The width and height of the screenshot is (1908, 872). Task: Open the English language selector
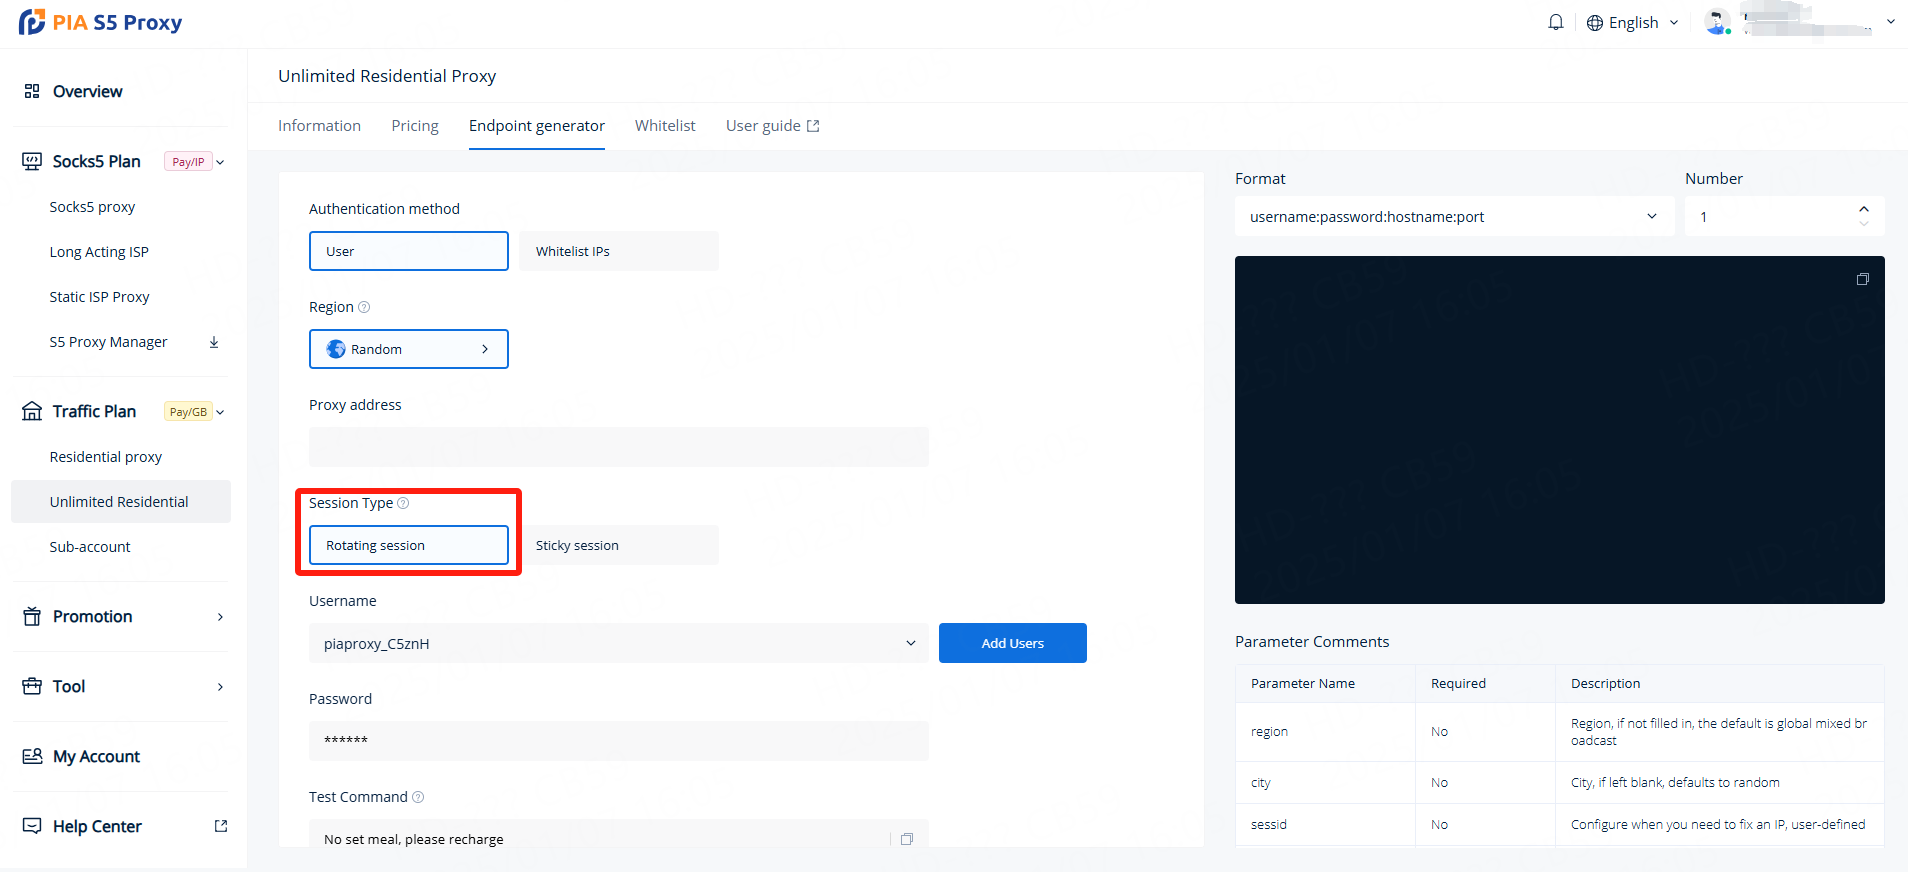coord(1632,23)
